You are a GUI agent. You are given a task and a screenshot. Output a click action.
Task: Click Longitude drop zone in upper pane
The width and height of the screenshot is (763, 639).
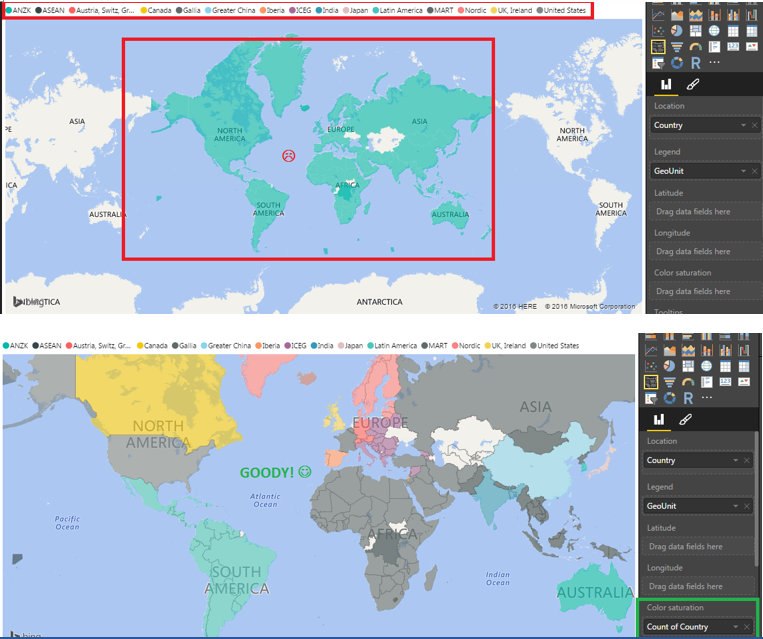(x=706, y=252)
